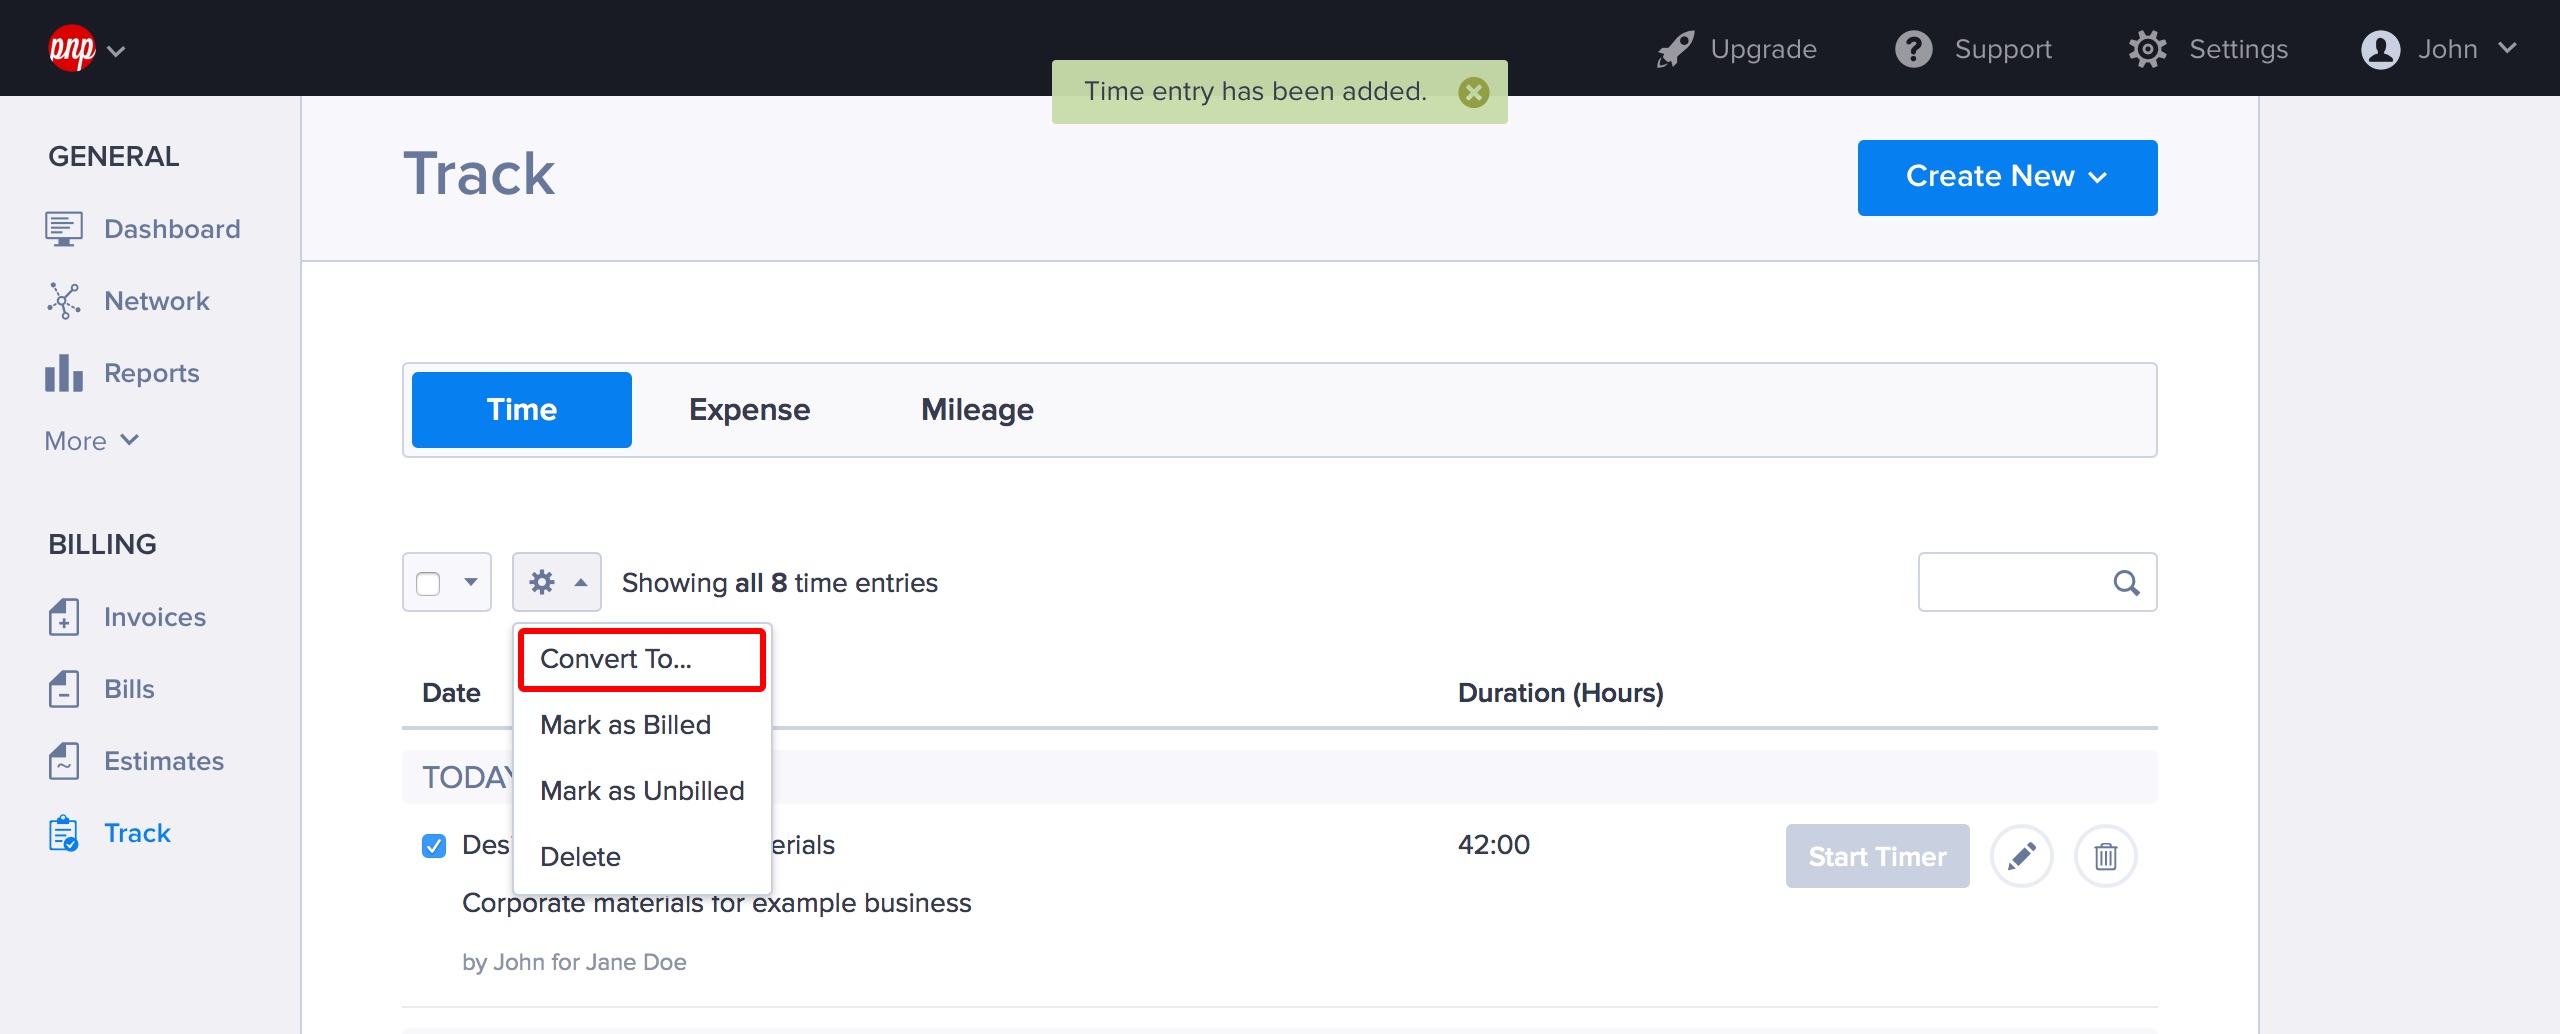This screenshot has width=2560, height=1034.
Task: Select Mark as Billed from the menu
Action: click(625, 725)
